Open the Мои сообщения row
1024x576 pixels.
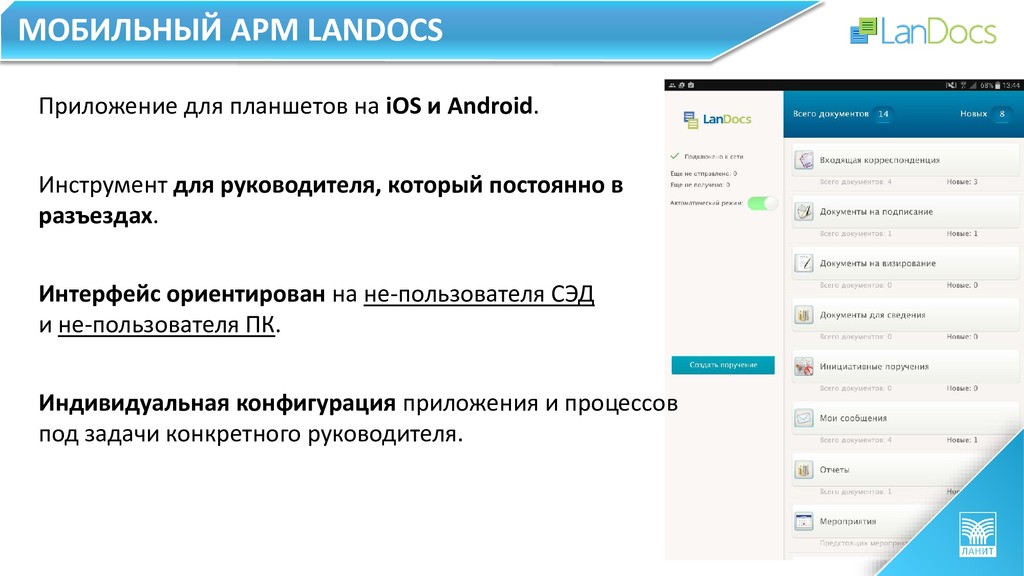(905, 418)
